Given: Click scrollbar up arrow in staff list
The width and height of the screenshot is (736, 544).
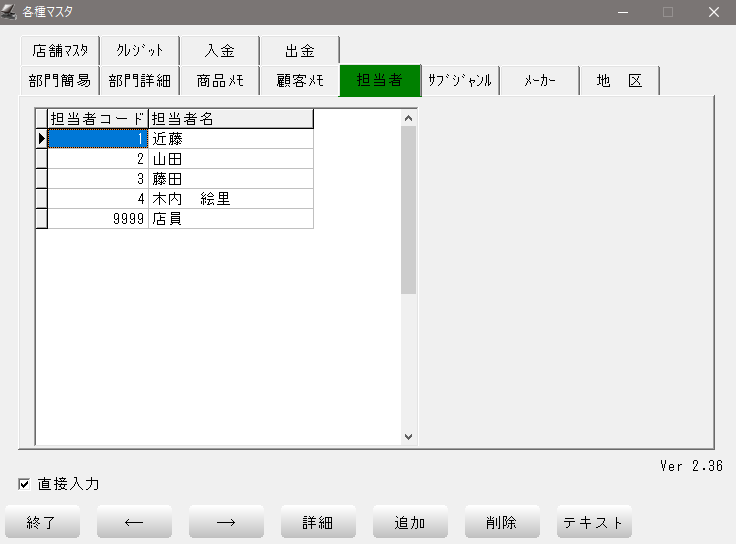Looking at the screenshot, I should [x=408, y=118].
